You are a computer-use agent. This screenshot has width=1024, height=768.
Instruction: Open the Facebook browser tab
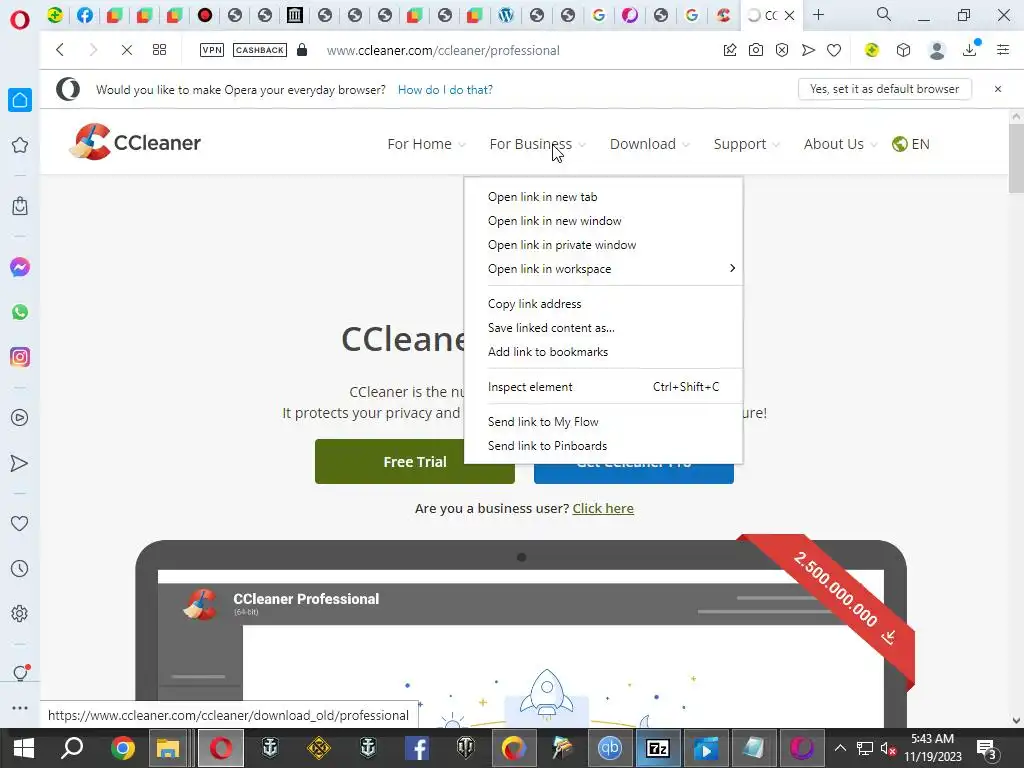click(x=85, y=15)
